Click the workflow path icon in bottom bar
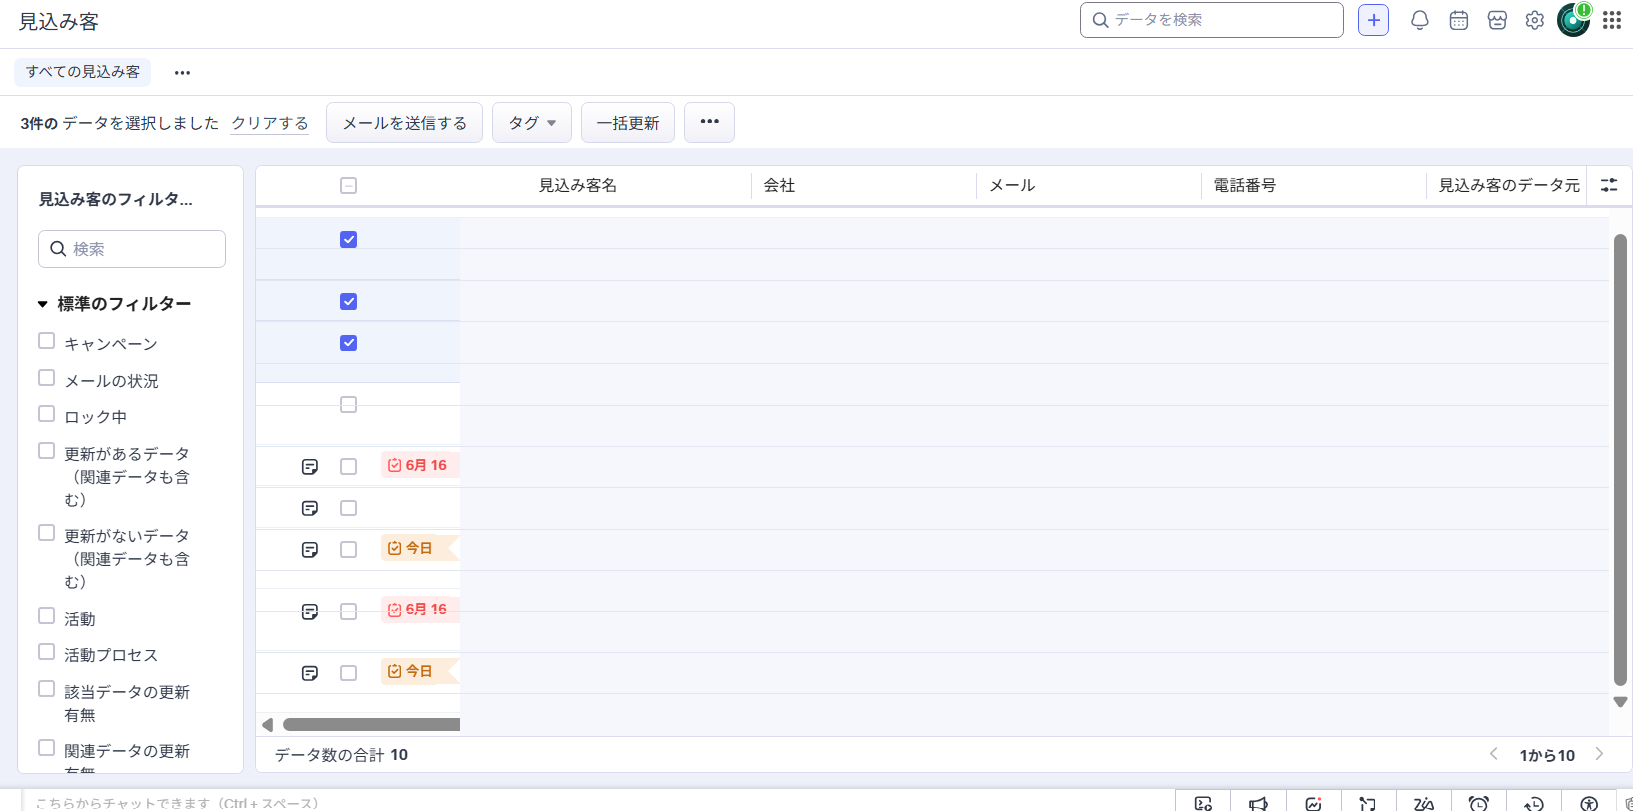 tap(1368, 803)
